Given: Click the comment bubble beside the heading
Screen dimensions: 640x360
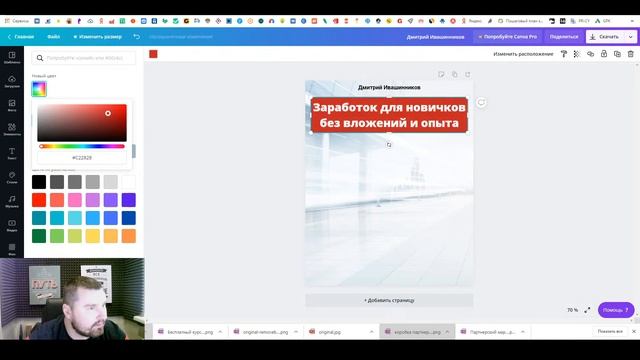Looking at the screenshot, I should point(481,102).
